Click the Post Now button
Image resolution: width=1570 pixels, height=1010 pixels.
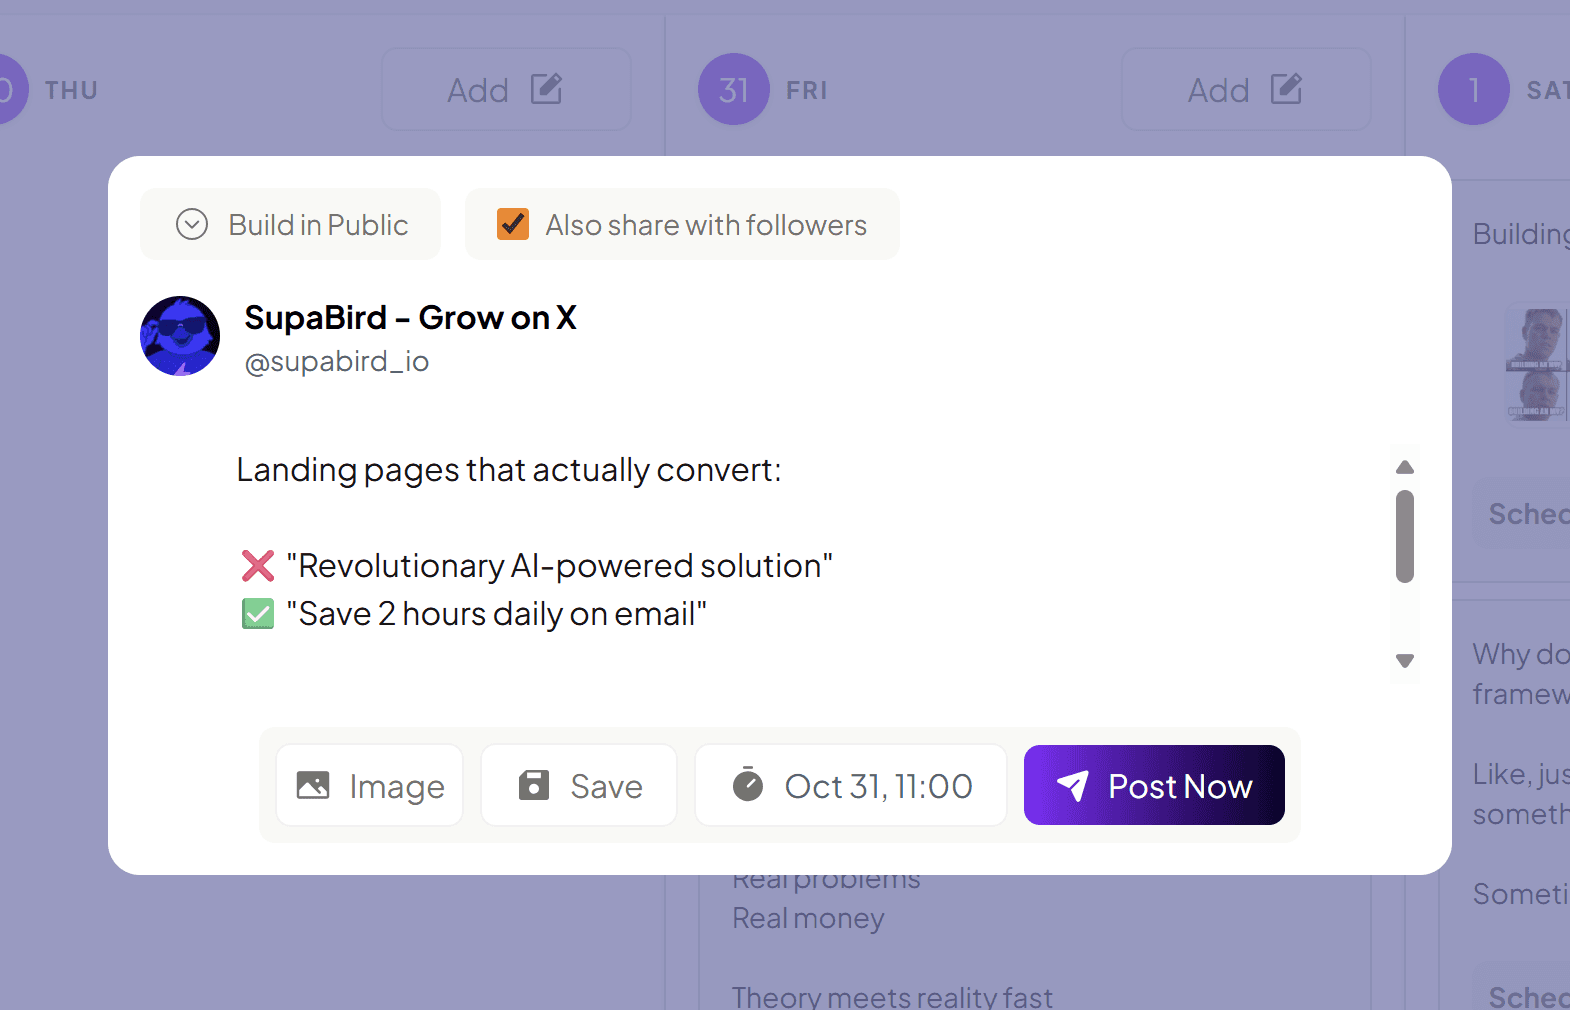click(x=1154, y=785)
